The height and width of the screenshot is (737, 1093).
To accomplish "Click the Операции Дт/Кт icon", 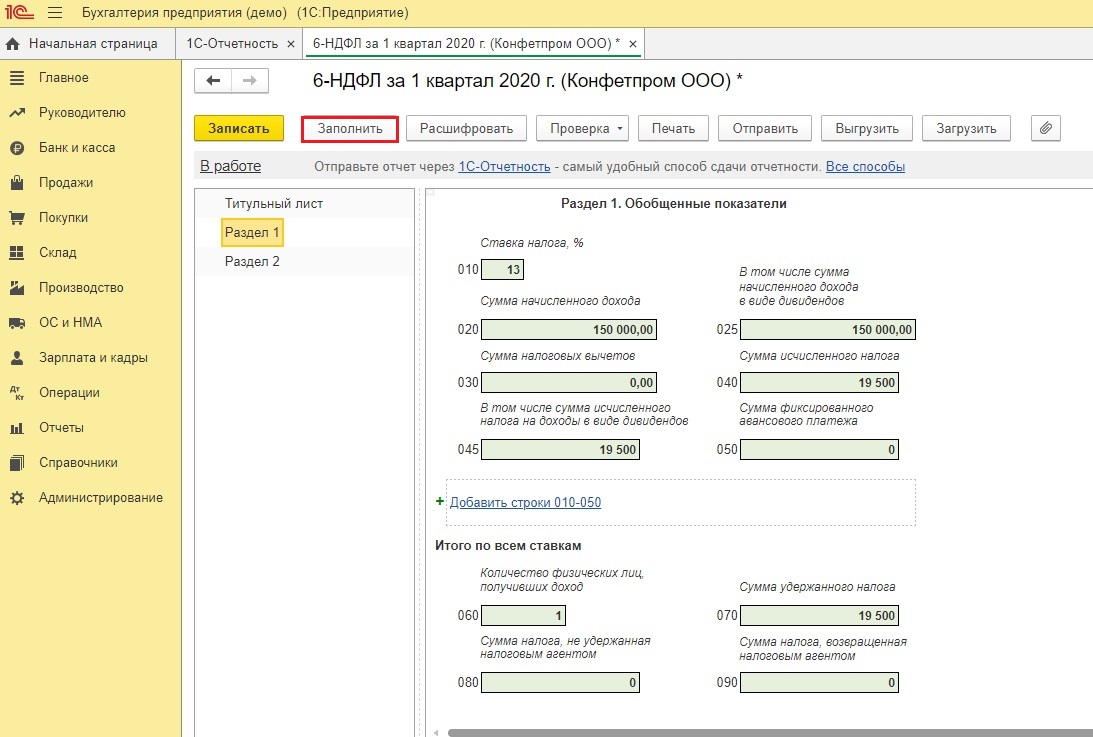I will (x=17, y=393).
